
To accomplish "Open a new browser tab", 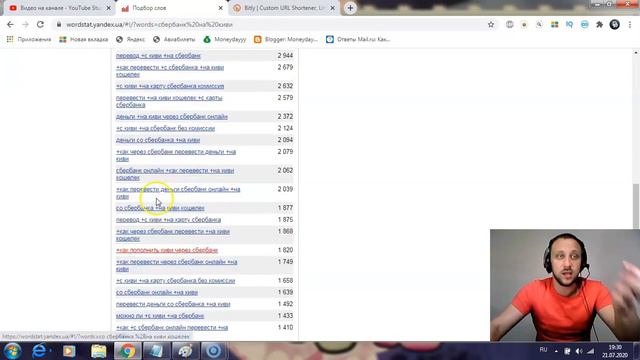I will pyautogui.click(x=350, y=8).
